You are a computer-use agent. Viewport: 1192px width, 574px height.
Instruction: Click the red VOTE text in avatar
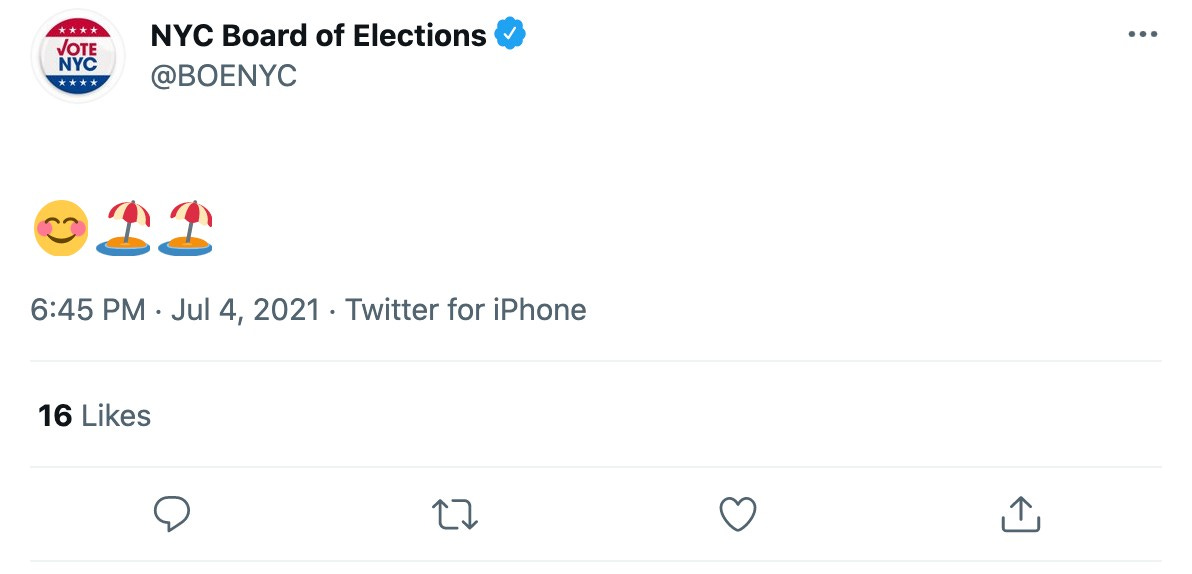point(78,47)
